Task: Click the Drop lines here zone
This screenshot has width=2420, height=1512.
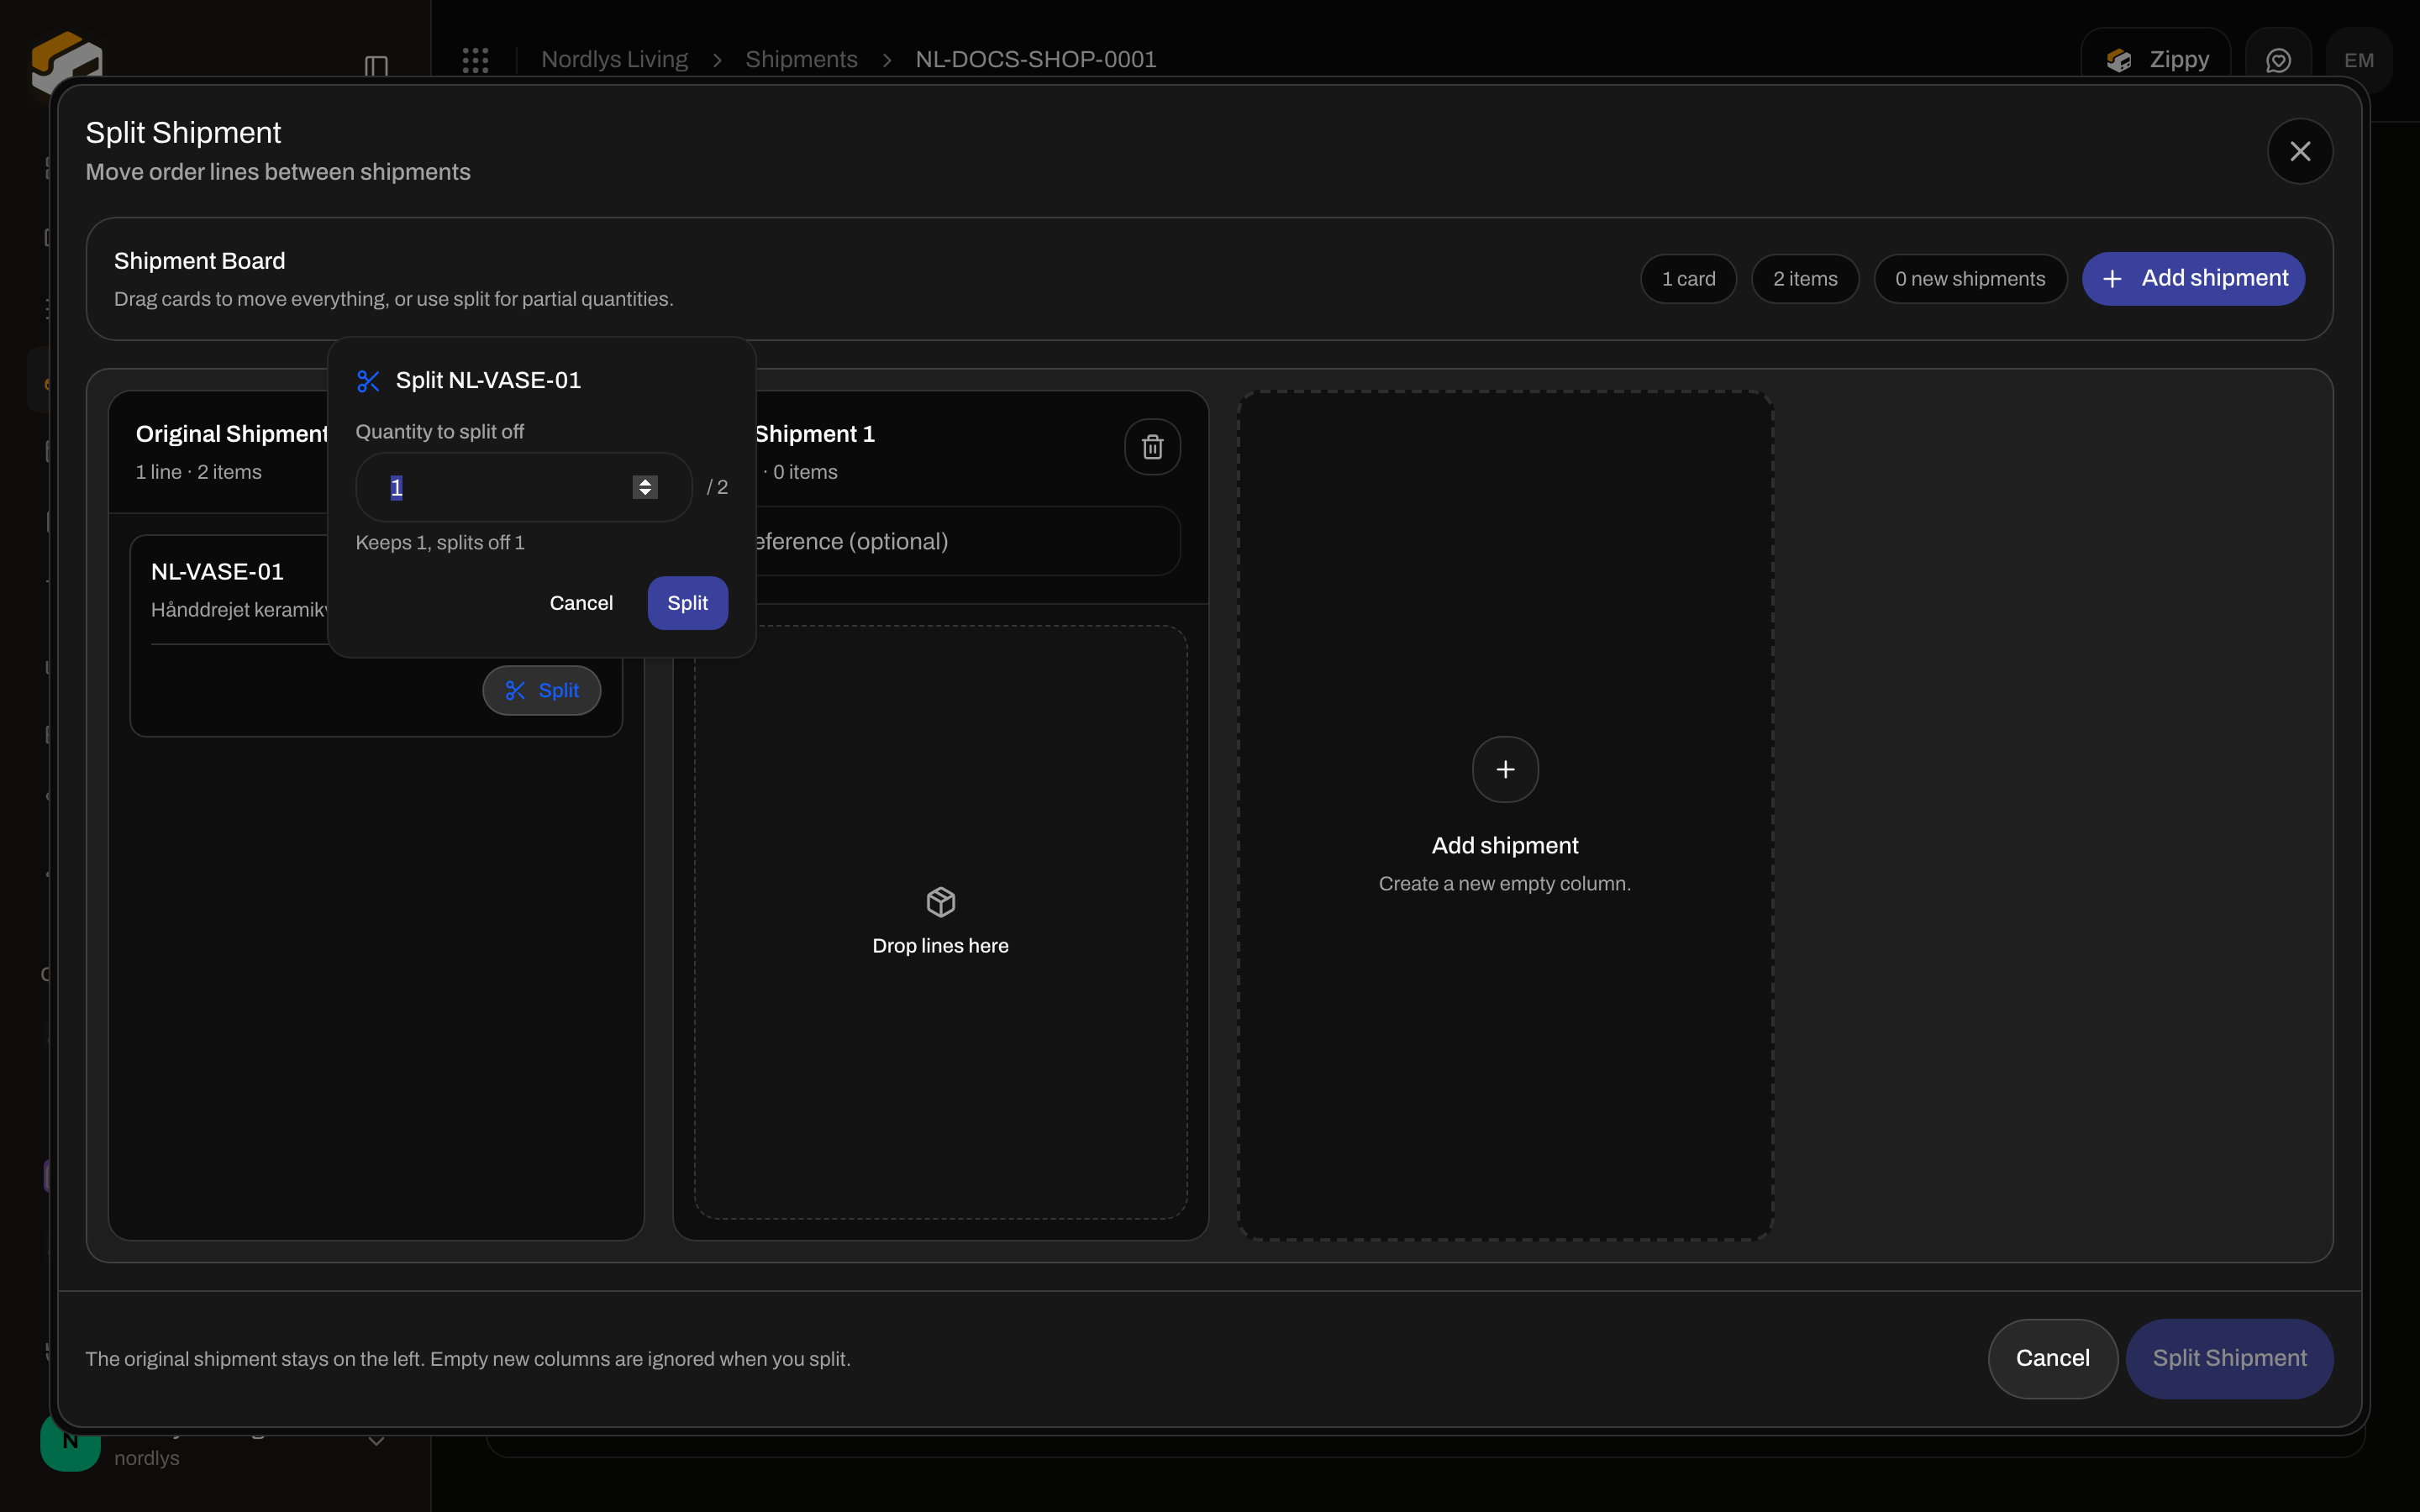Action: point(941,922)
